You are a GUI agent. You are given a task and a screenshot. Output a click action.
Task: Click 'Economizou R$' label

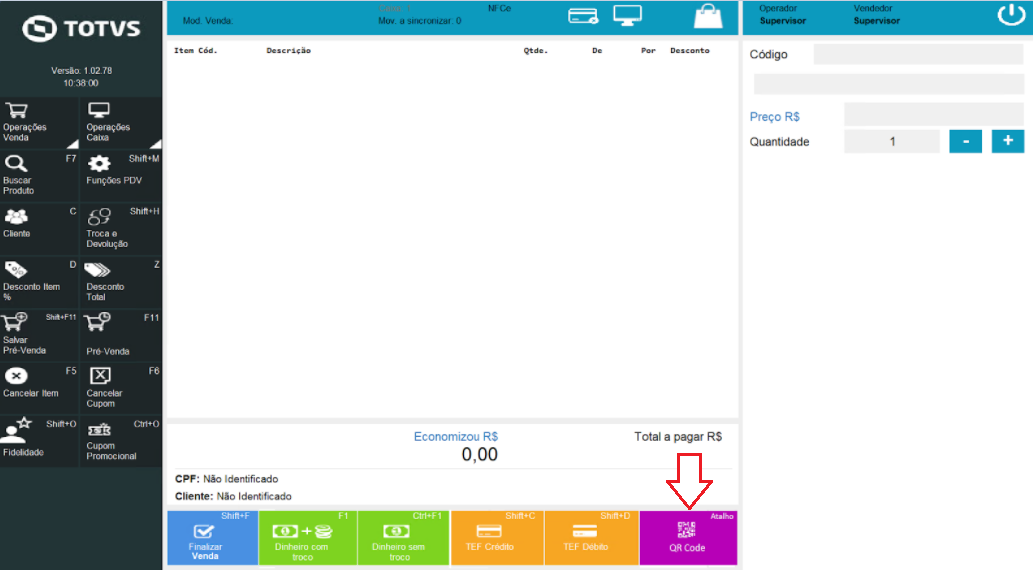456,436
